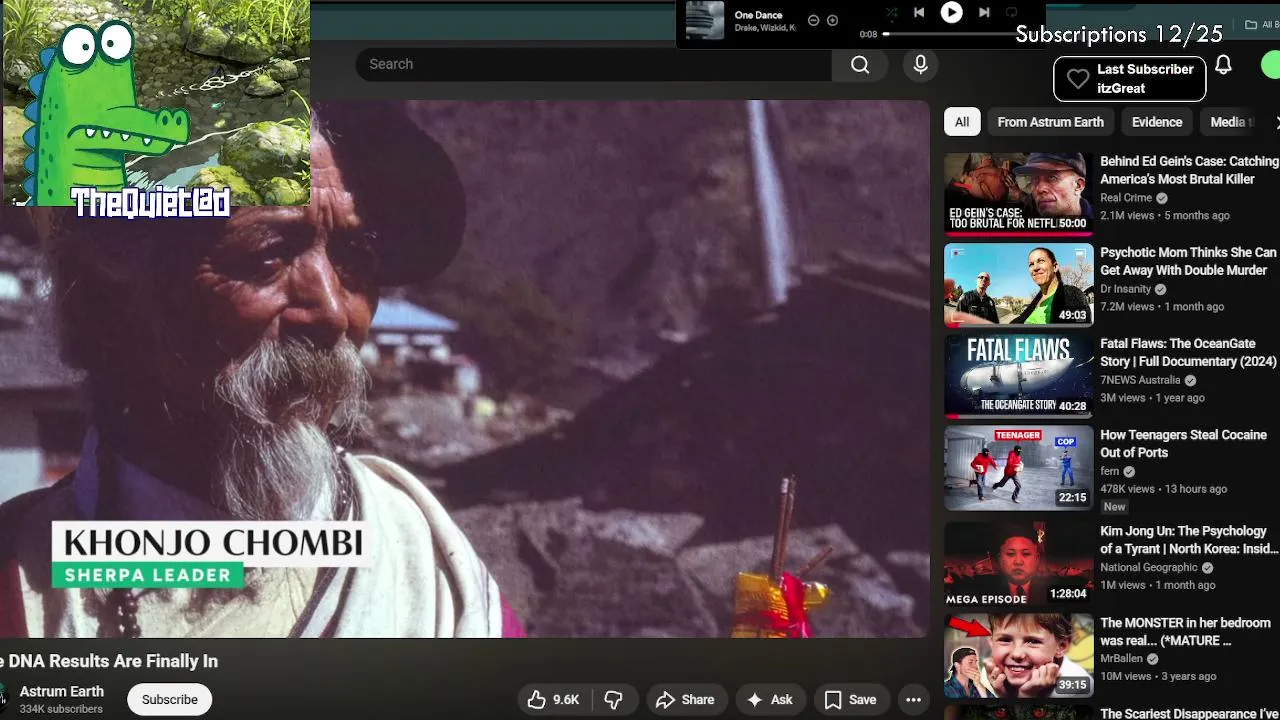Image resolution: width=1280 pixels, height=720 pixels.
Task: Open the Astrum Earth channel name link
Action: click(x=62, y=691)
